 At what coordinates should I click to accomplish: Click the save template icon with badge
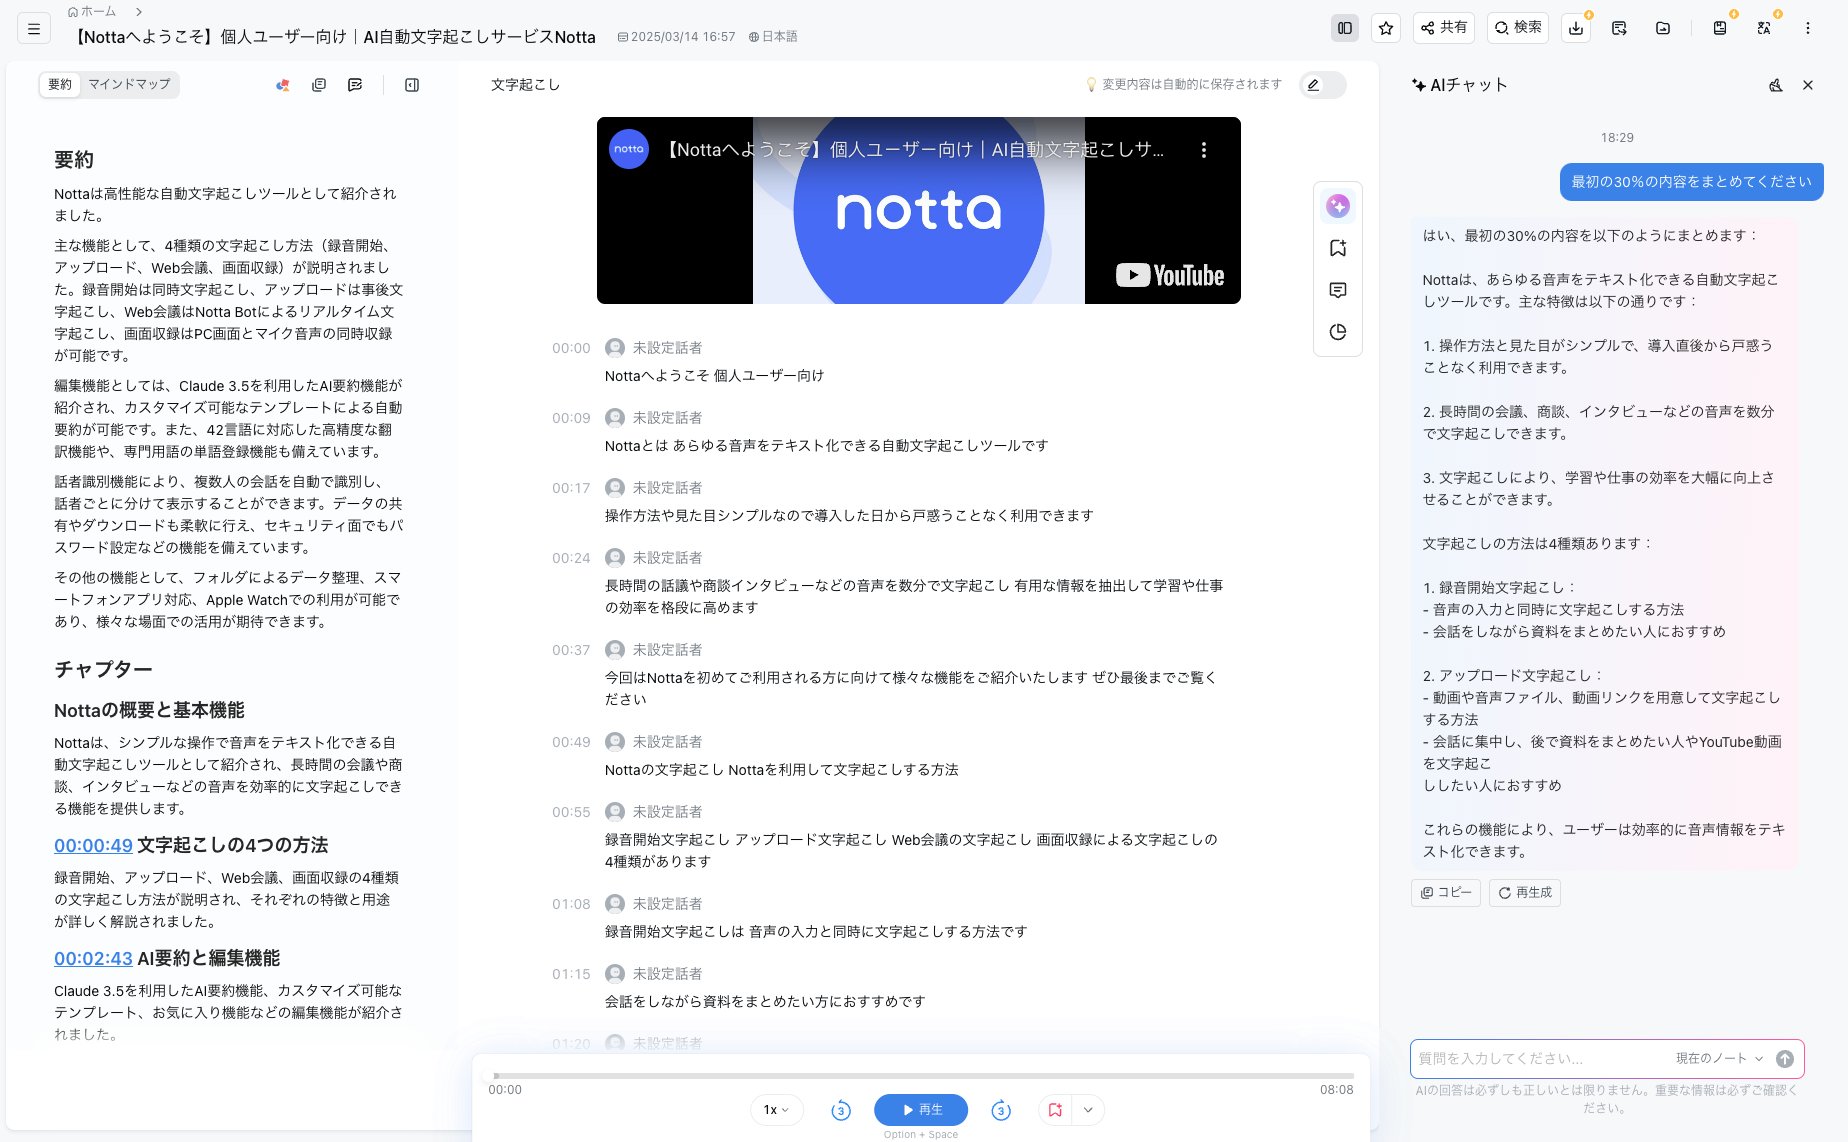click(1720, 28)
